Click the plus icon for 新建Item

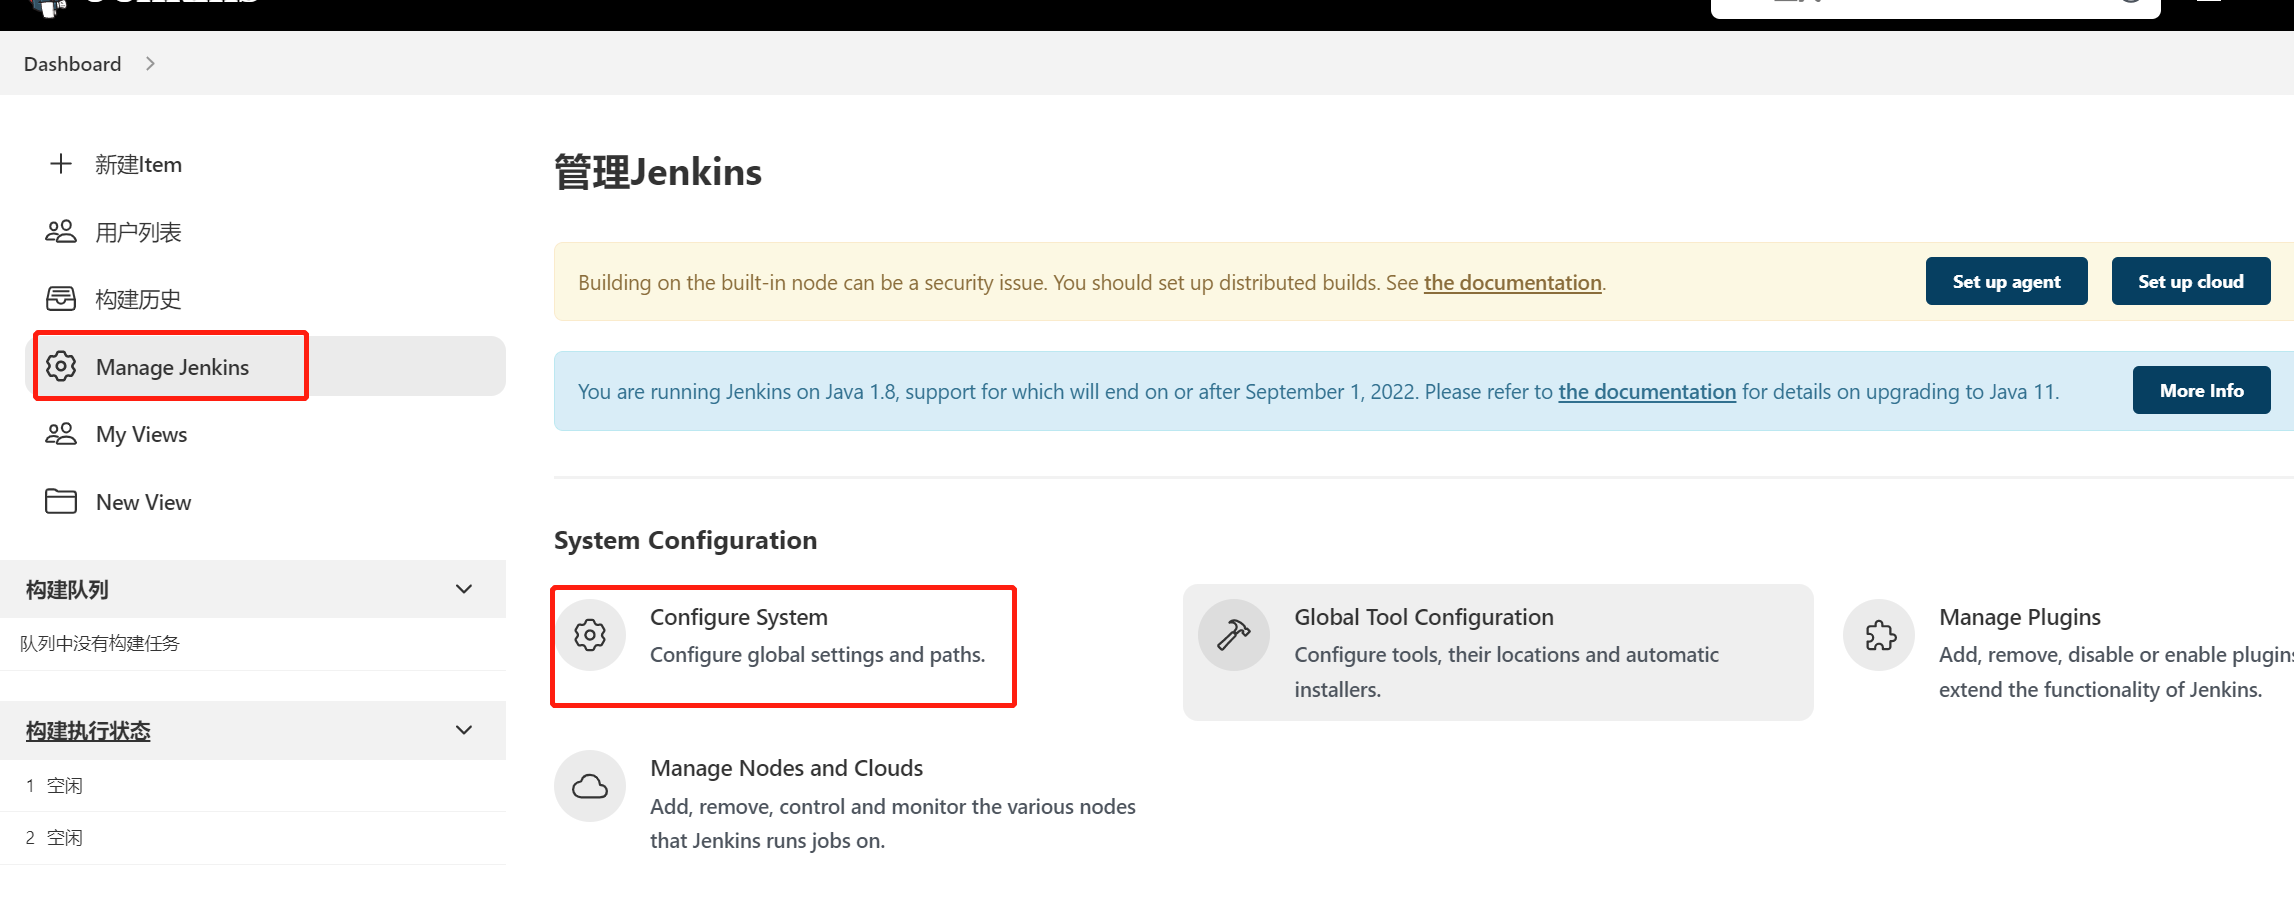click(x=61, y=164)
